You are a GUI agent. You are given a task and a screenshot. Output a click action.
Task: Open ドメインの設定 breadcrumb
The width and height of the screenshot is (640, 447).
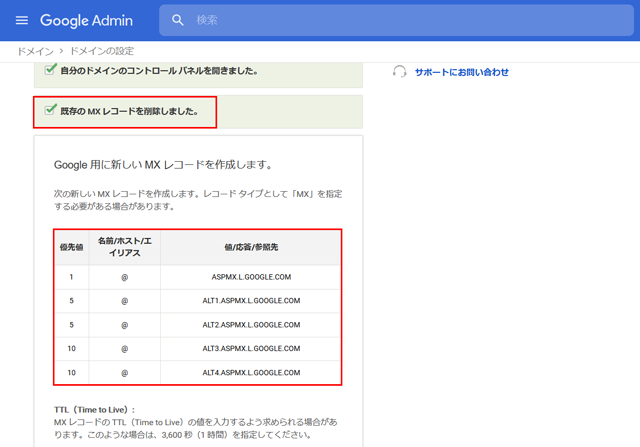102,51
